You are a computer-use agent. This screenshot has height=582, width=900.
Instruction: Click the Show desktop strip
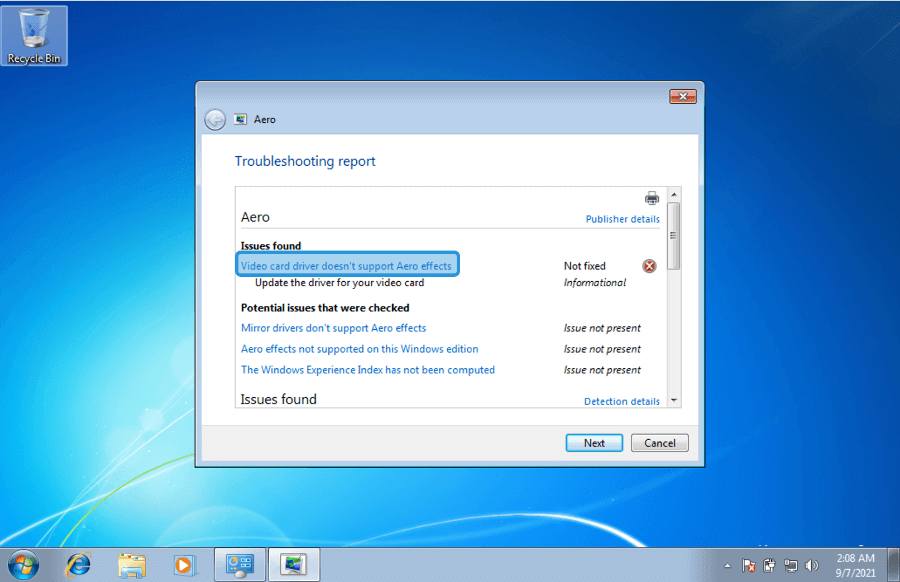click(x=893, y=565)
